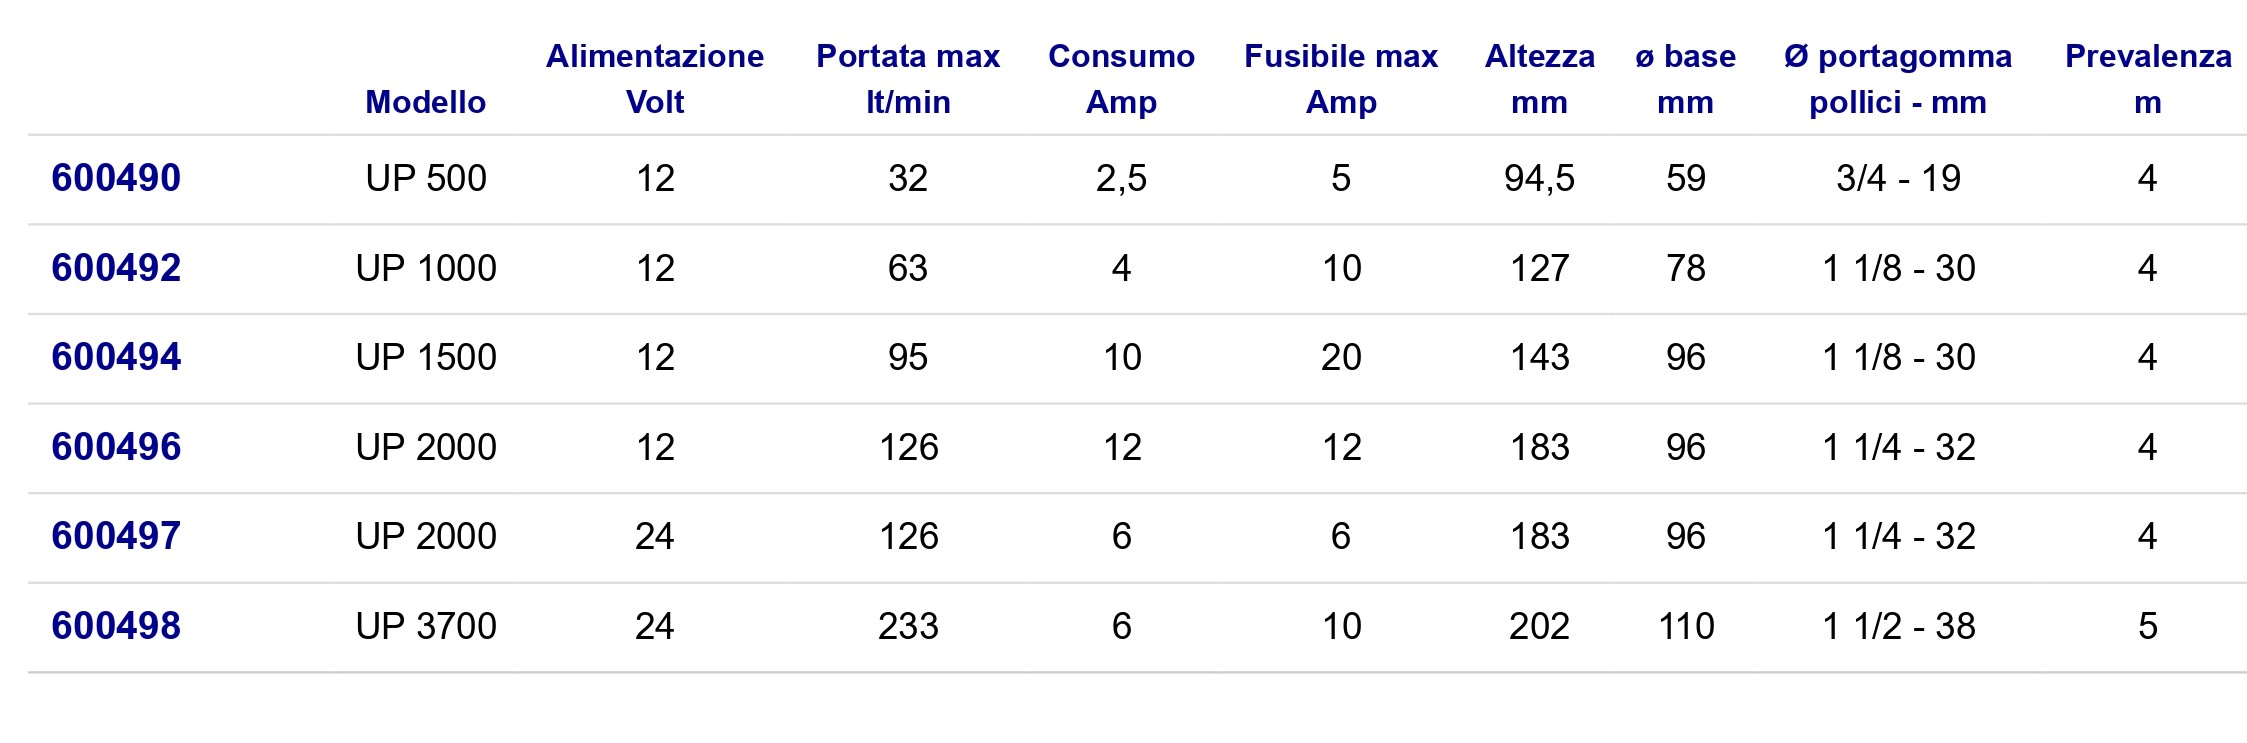Click the ø base mm header
Image resolution: width=2247 pixels, height=743 pixels.
coord(1686,79)
